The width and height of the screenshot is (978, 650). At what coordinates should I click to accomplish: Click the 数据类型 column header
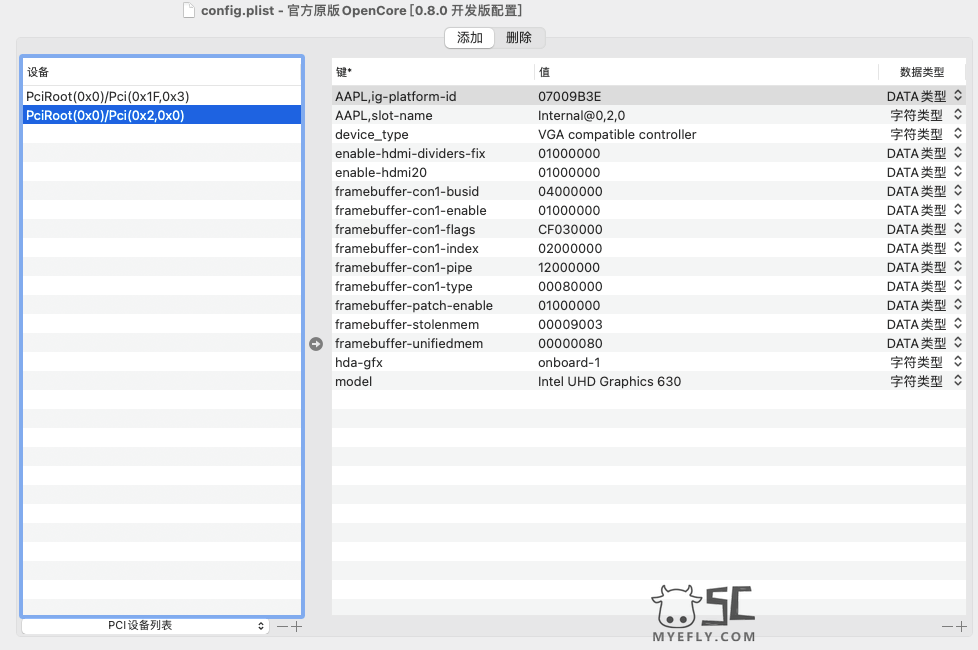[x=921, y=72]
